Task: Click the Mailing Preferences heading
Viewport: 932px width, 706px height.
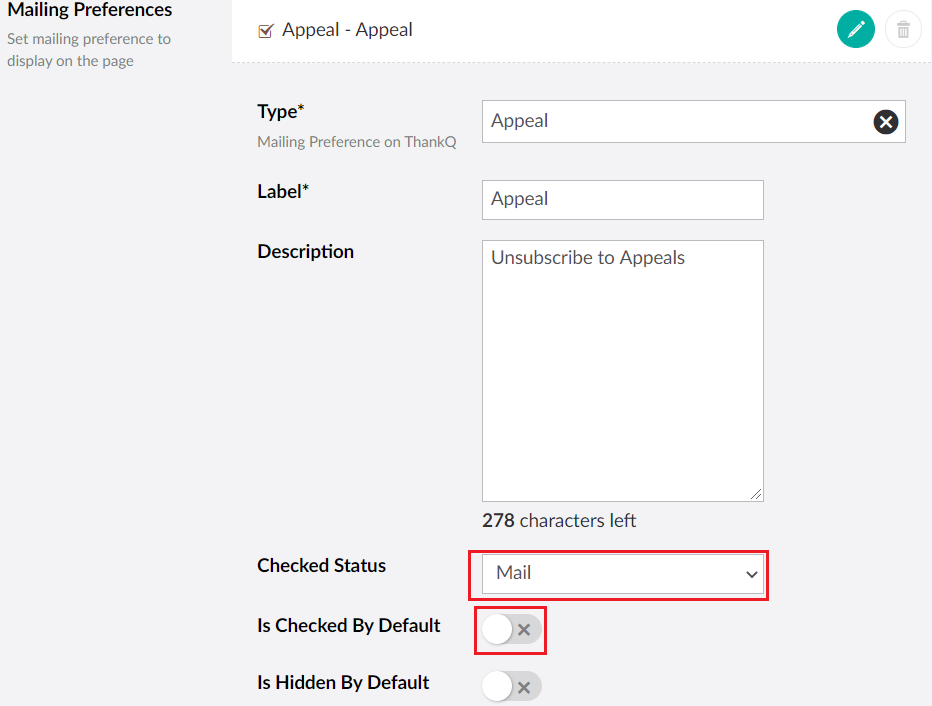Action: click(x=89, y=10)
